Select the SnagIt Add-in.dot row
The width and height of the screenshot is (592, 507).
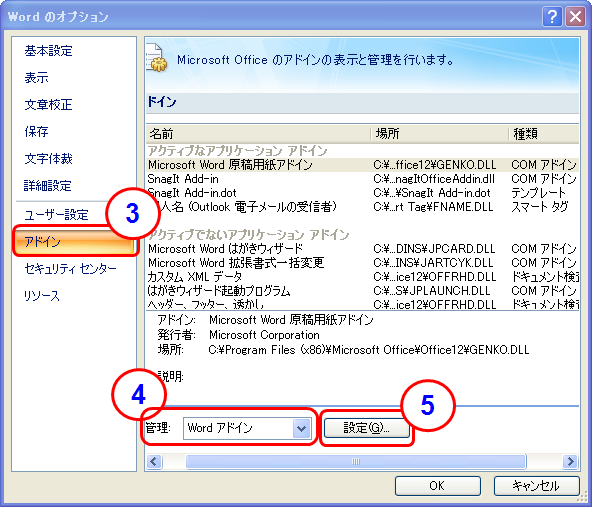[x=362, y=193]
